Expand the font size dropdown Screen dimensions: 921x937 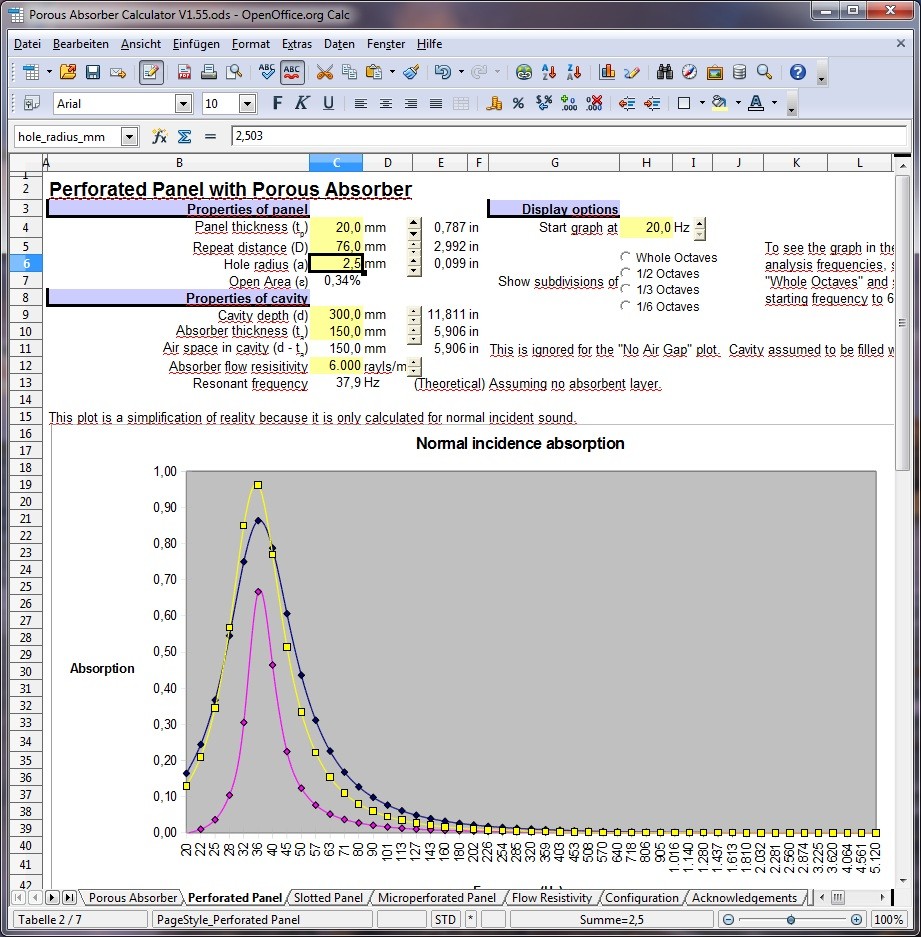tap(247, 103)
